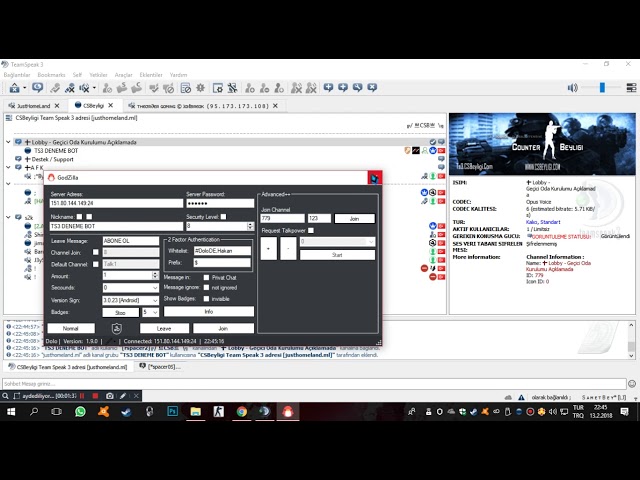Toggle the 'not ignored' checkbox
Image resolution: width=640 pixels, height=480 pixels.
click(x=207, y=288)
